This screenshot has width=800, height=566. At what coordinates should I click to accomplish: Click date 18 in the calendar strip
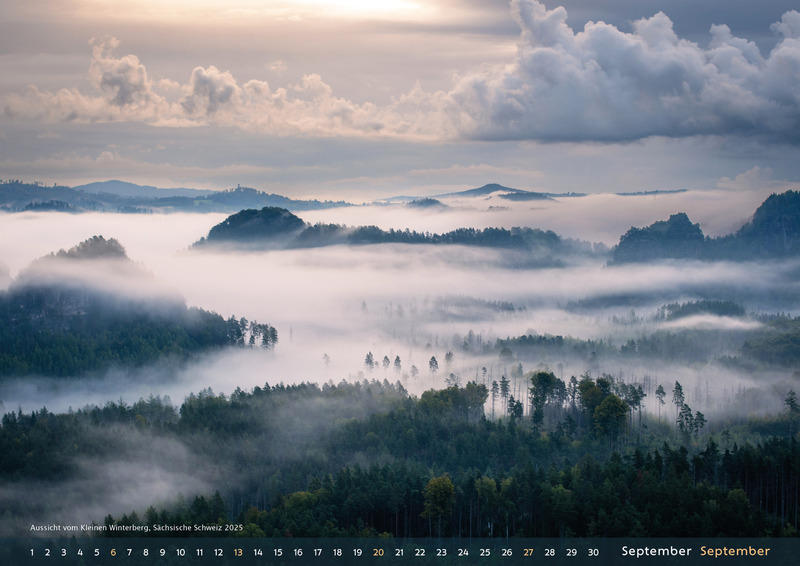[337, 552]
